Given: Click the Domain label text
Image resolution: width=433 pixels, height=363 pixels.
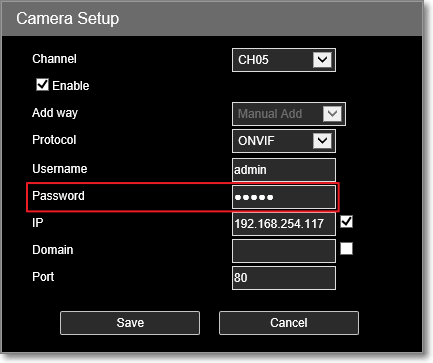Looking at the screenshot, I should pos(53,250).
